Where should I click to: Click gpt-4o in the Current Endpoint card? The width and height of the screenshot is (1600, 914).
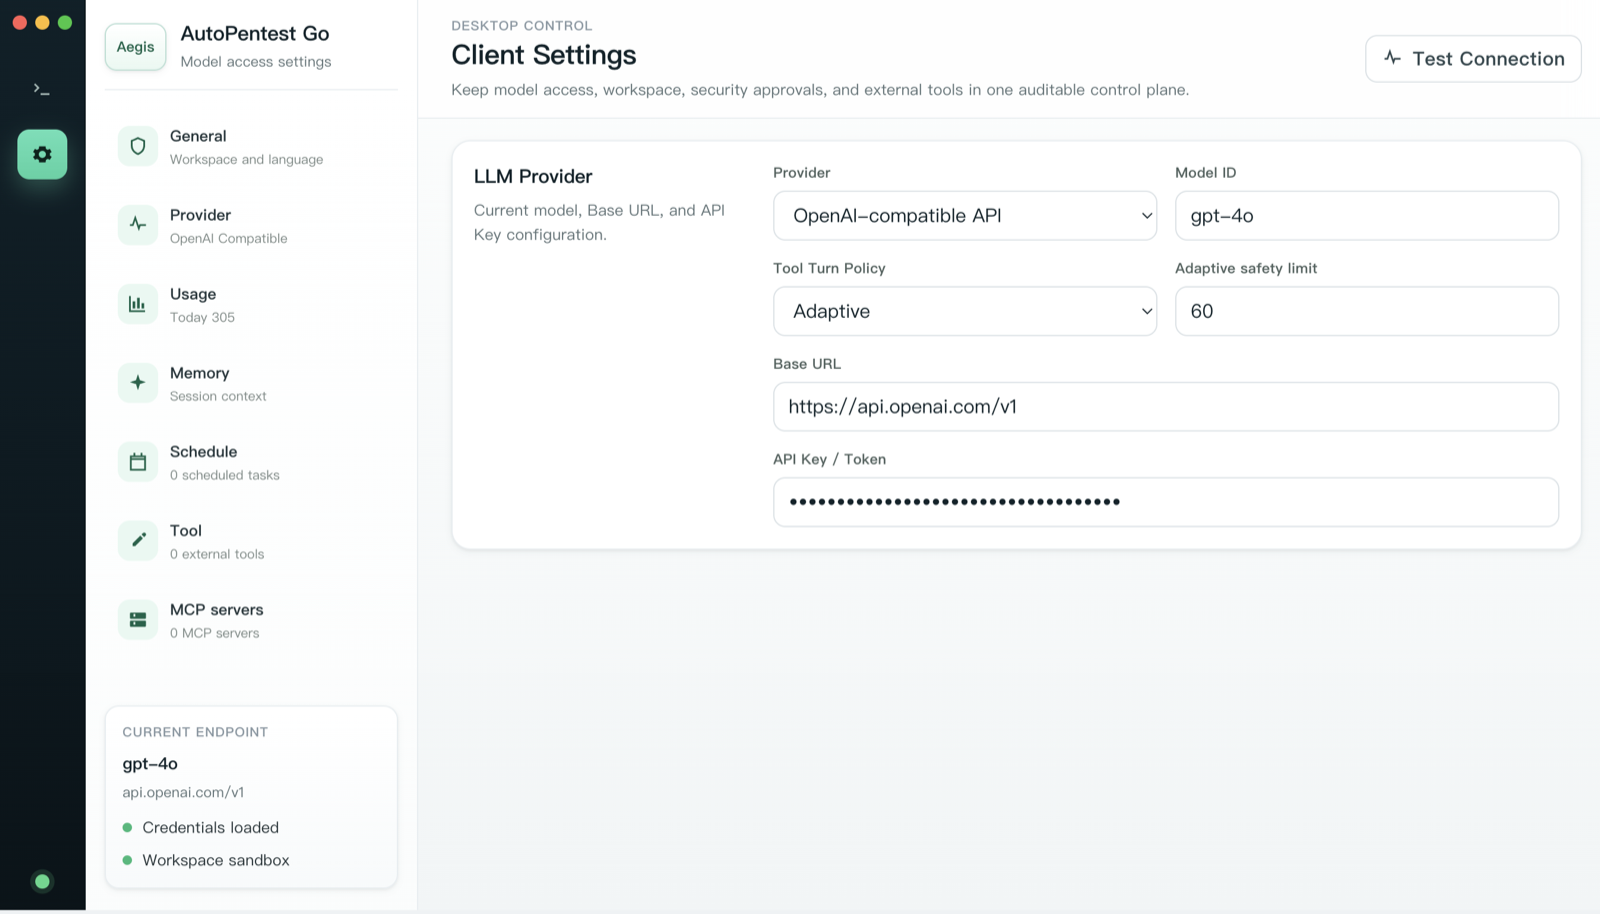pyautogui.click(x=150, y=764)
